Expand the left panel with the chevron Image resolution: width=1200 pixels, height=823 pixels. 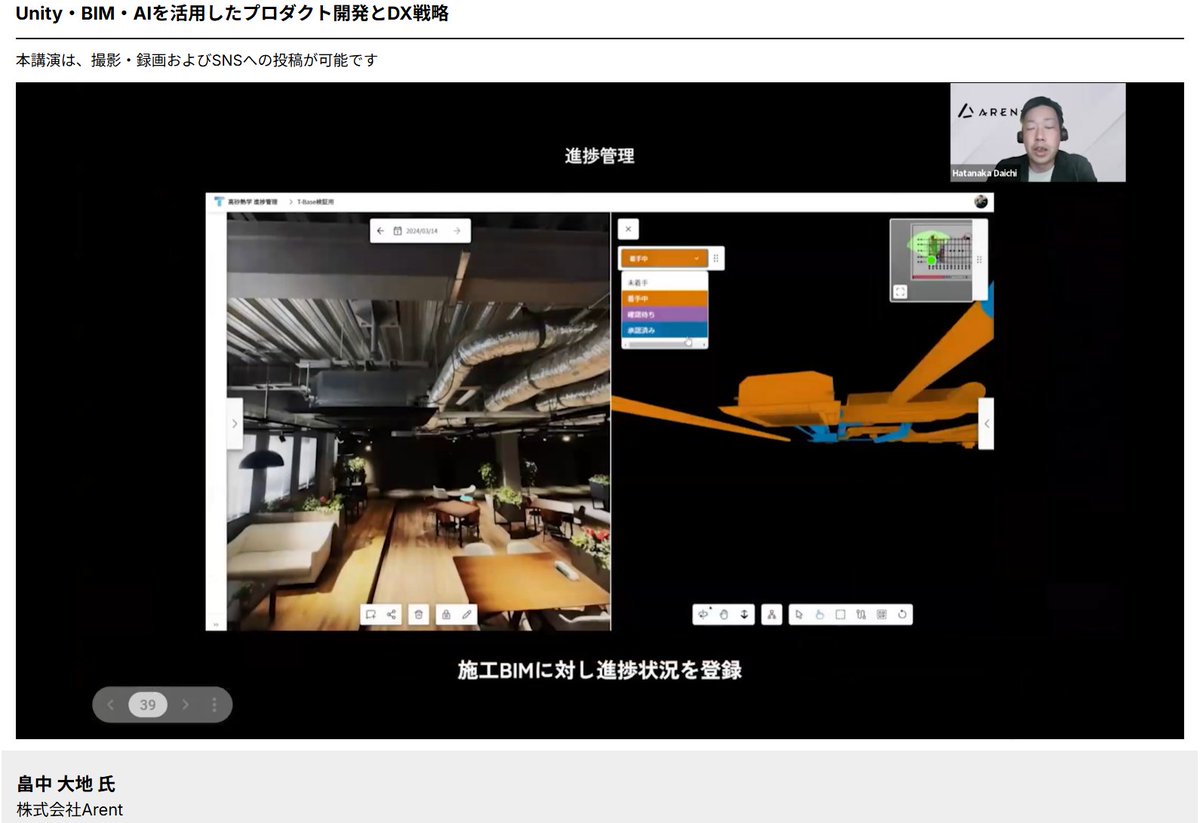click(234, 423)
